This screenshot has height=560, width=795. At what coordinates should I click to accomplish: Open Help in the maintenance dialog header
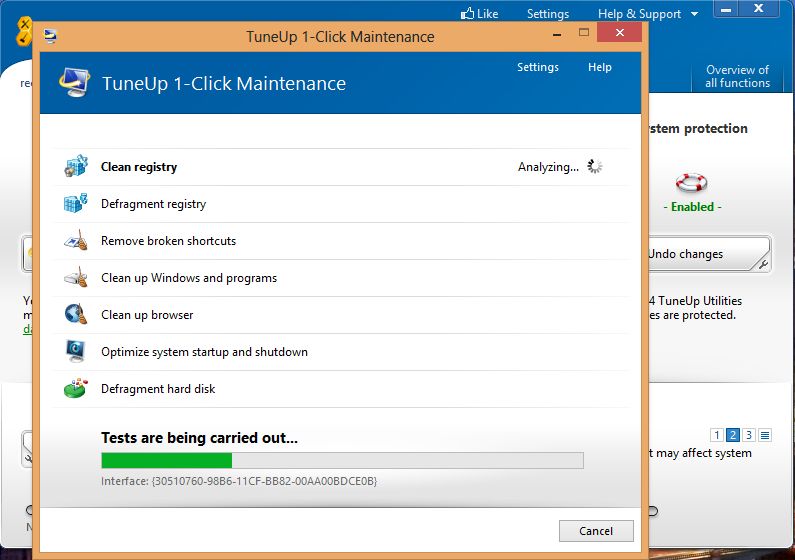(600, 67)
